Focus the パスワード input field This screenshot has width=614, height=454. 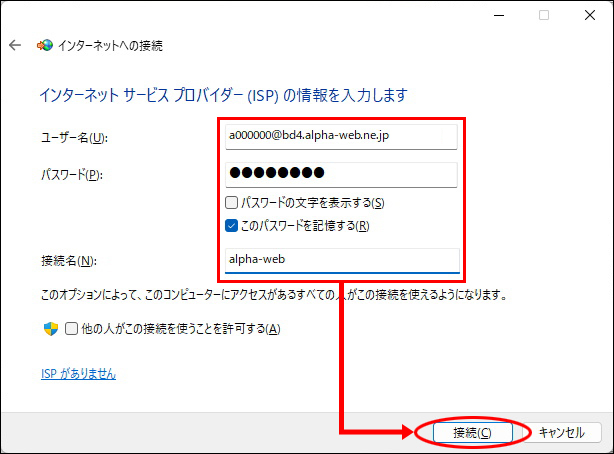point(341,174)
